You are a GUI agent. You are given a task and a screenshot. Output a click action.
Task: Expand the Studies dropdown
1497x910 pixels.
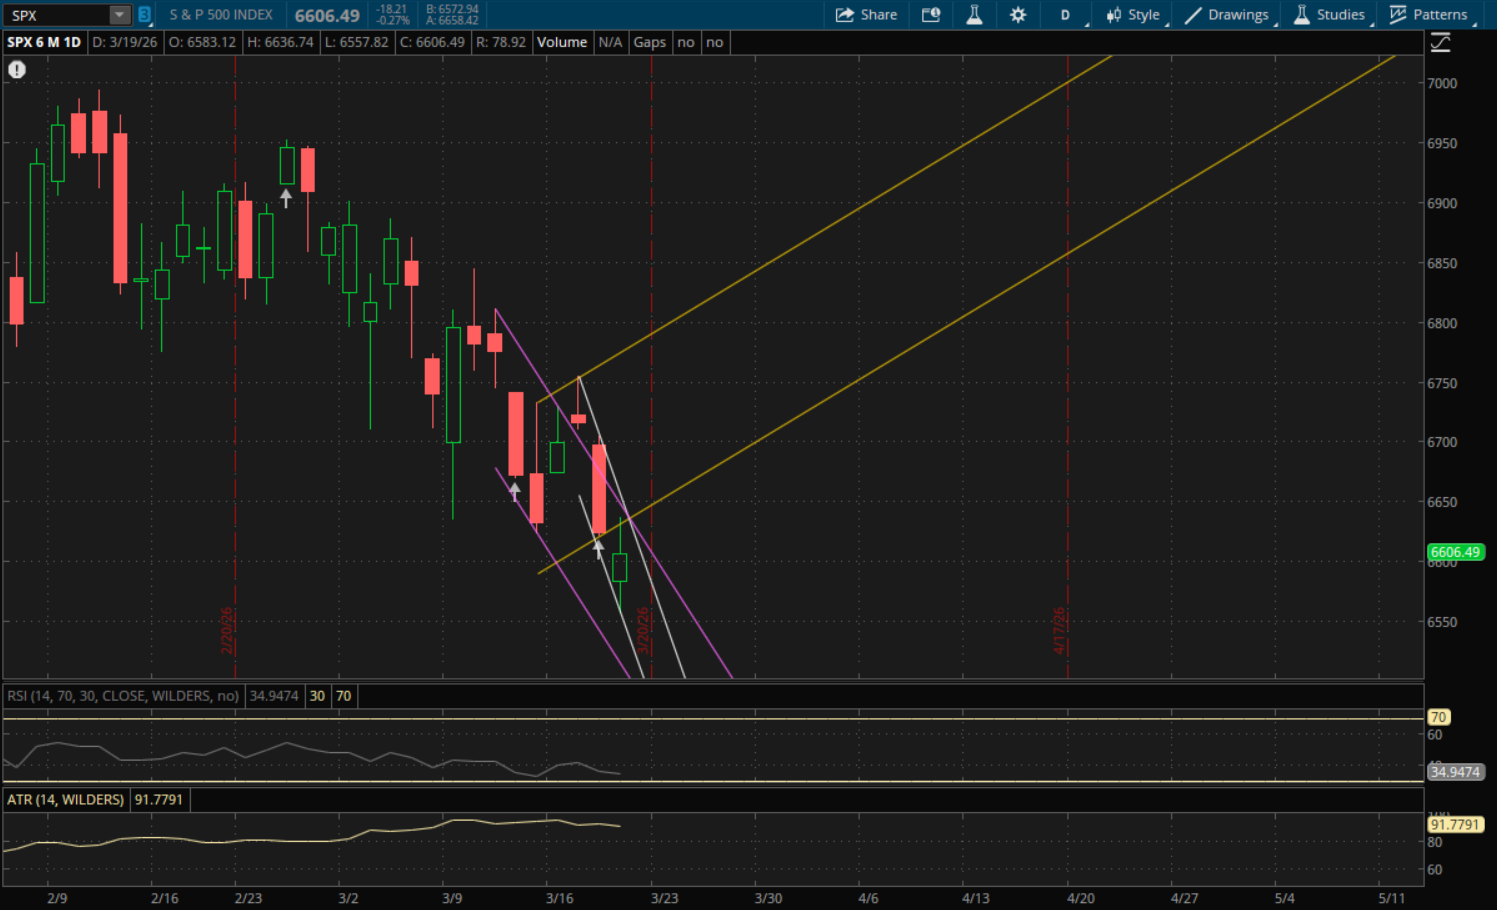pos(1329,15)
